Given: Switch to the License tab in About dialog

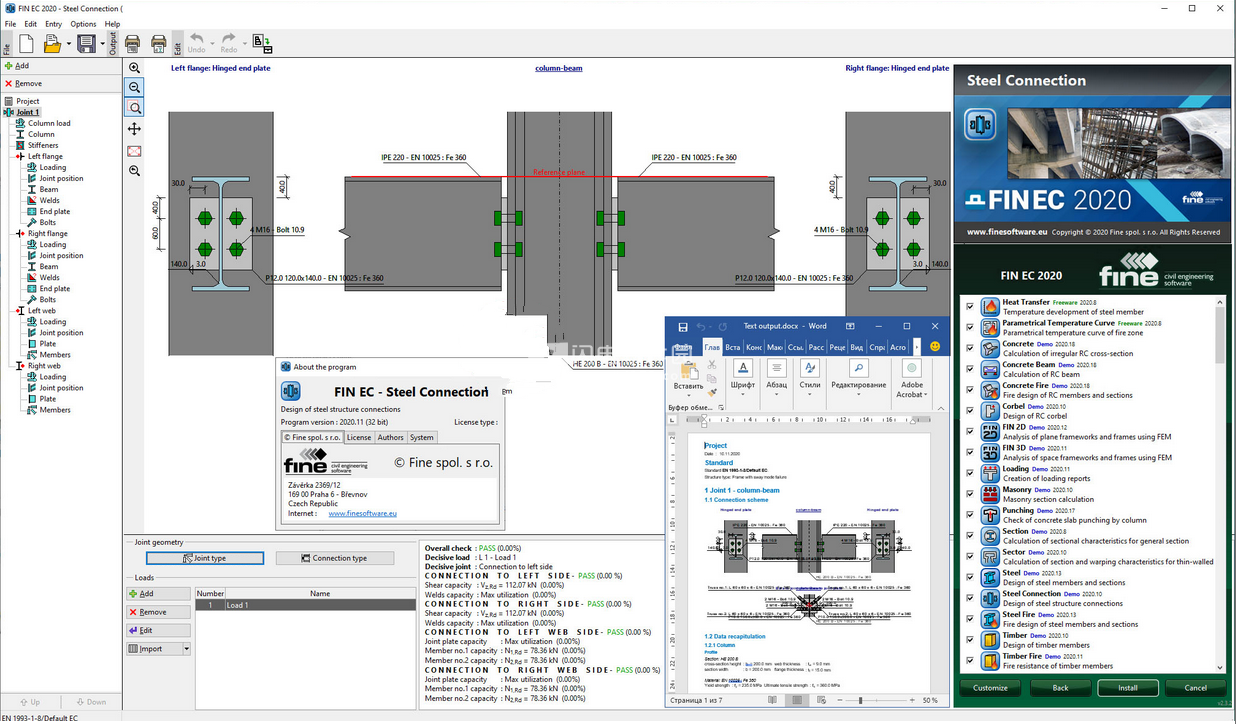Looking at the screenshot, I should [359, 437].
